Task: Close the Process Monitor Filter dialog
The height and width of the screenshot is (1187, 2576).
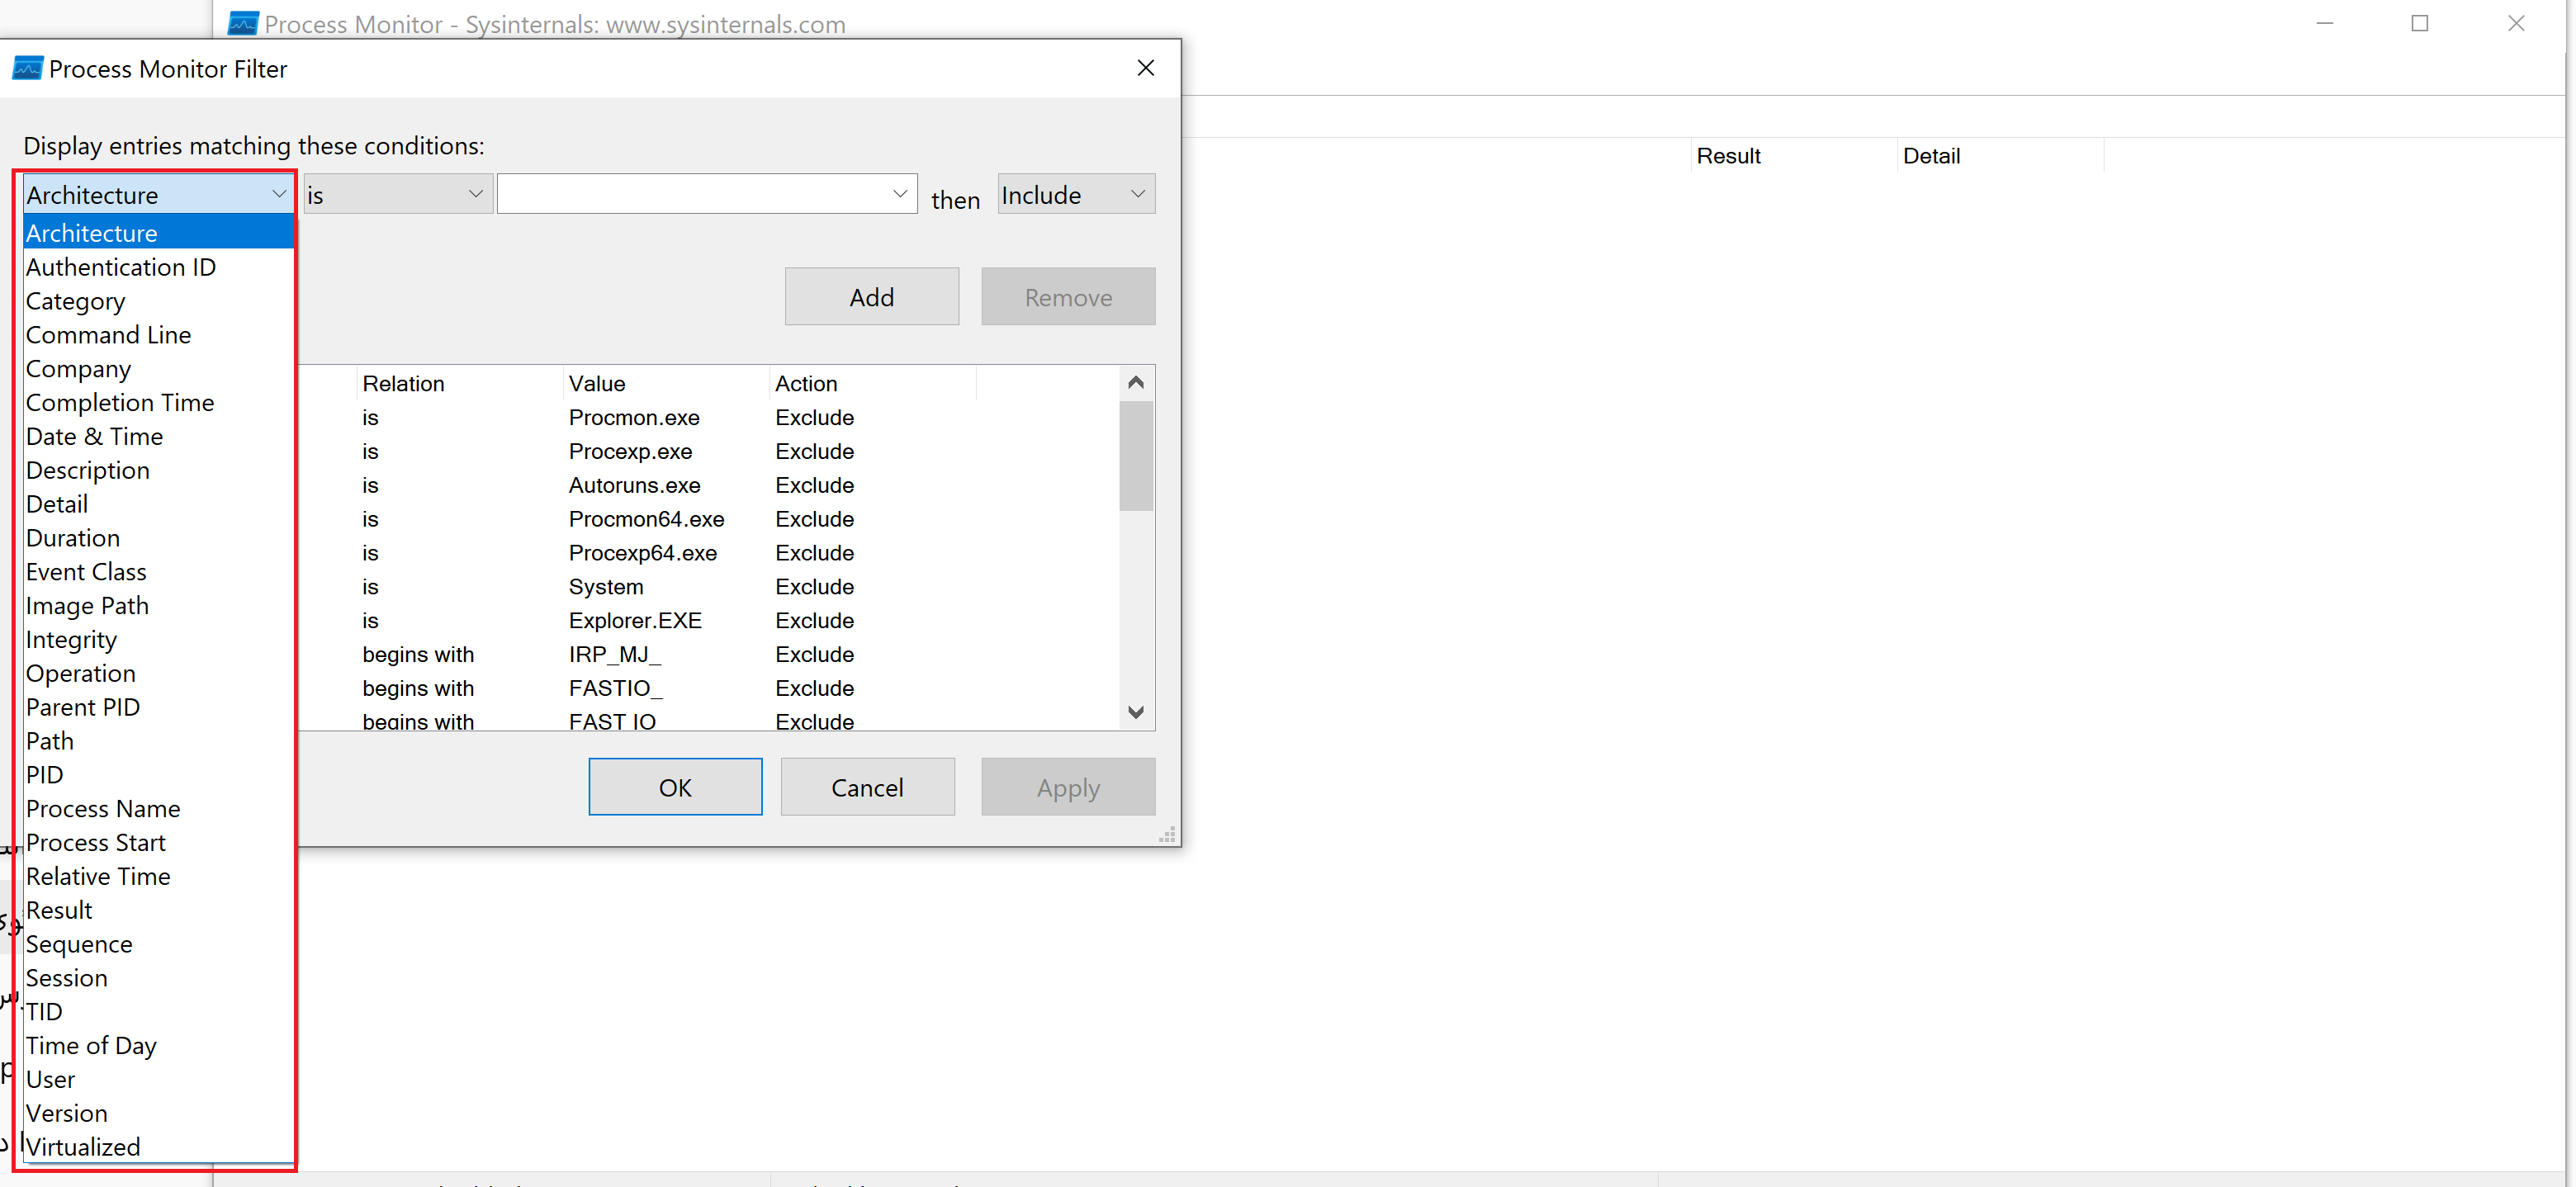Action: coord(1146,68)
